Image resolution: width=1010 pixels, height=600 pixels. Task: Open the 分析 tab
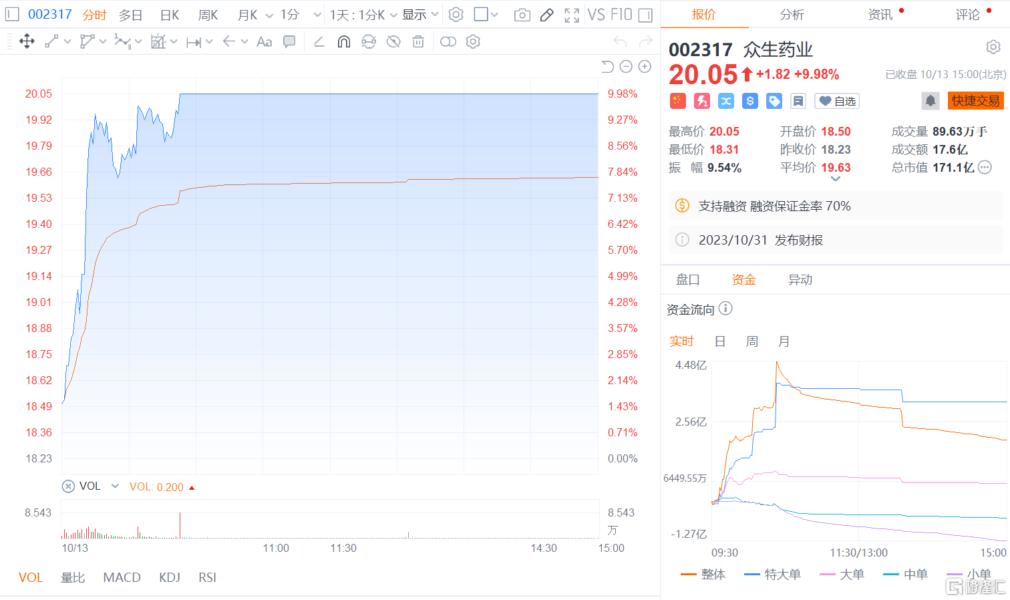pyautogui.click(x=792, y=14)
